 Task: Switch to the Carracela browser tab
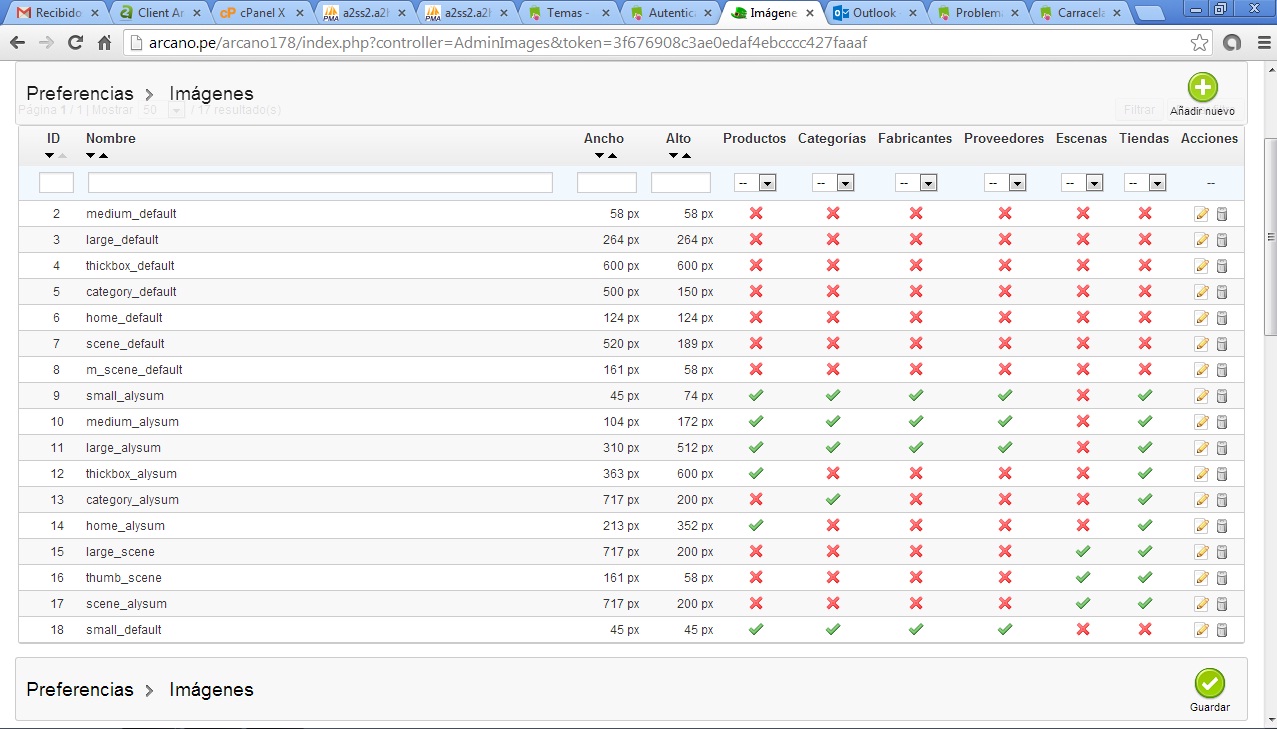tap(1078, 13)
